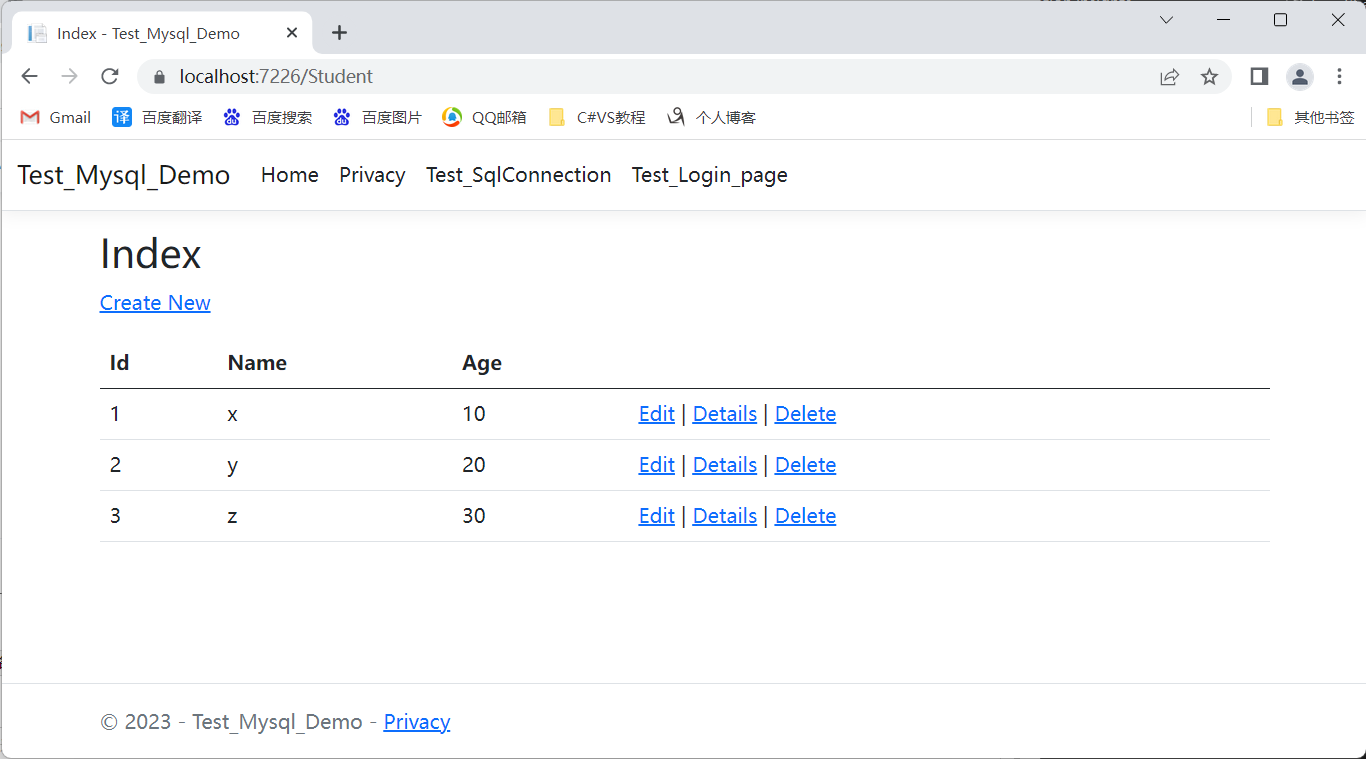
Task: Click the Create New link
Action: [x=155, y=303]
